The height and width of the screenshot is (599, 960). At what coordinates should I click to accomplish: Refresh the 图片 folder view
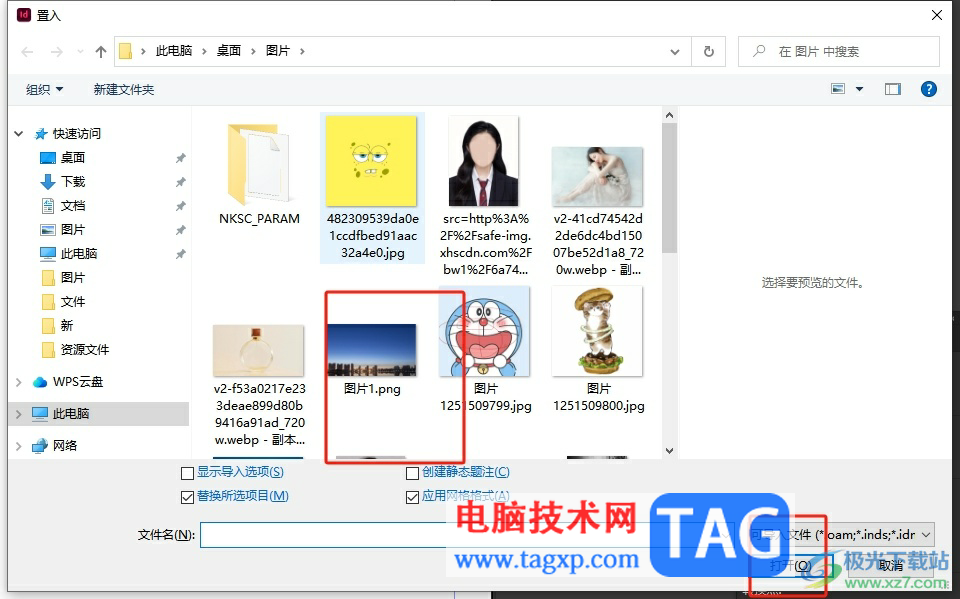(x=708, y=52)
